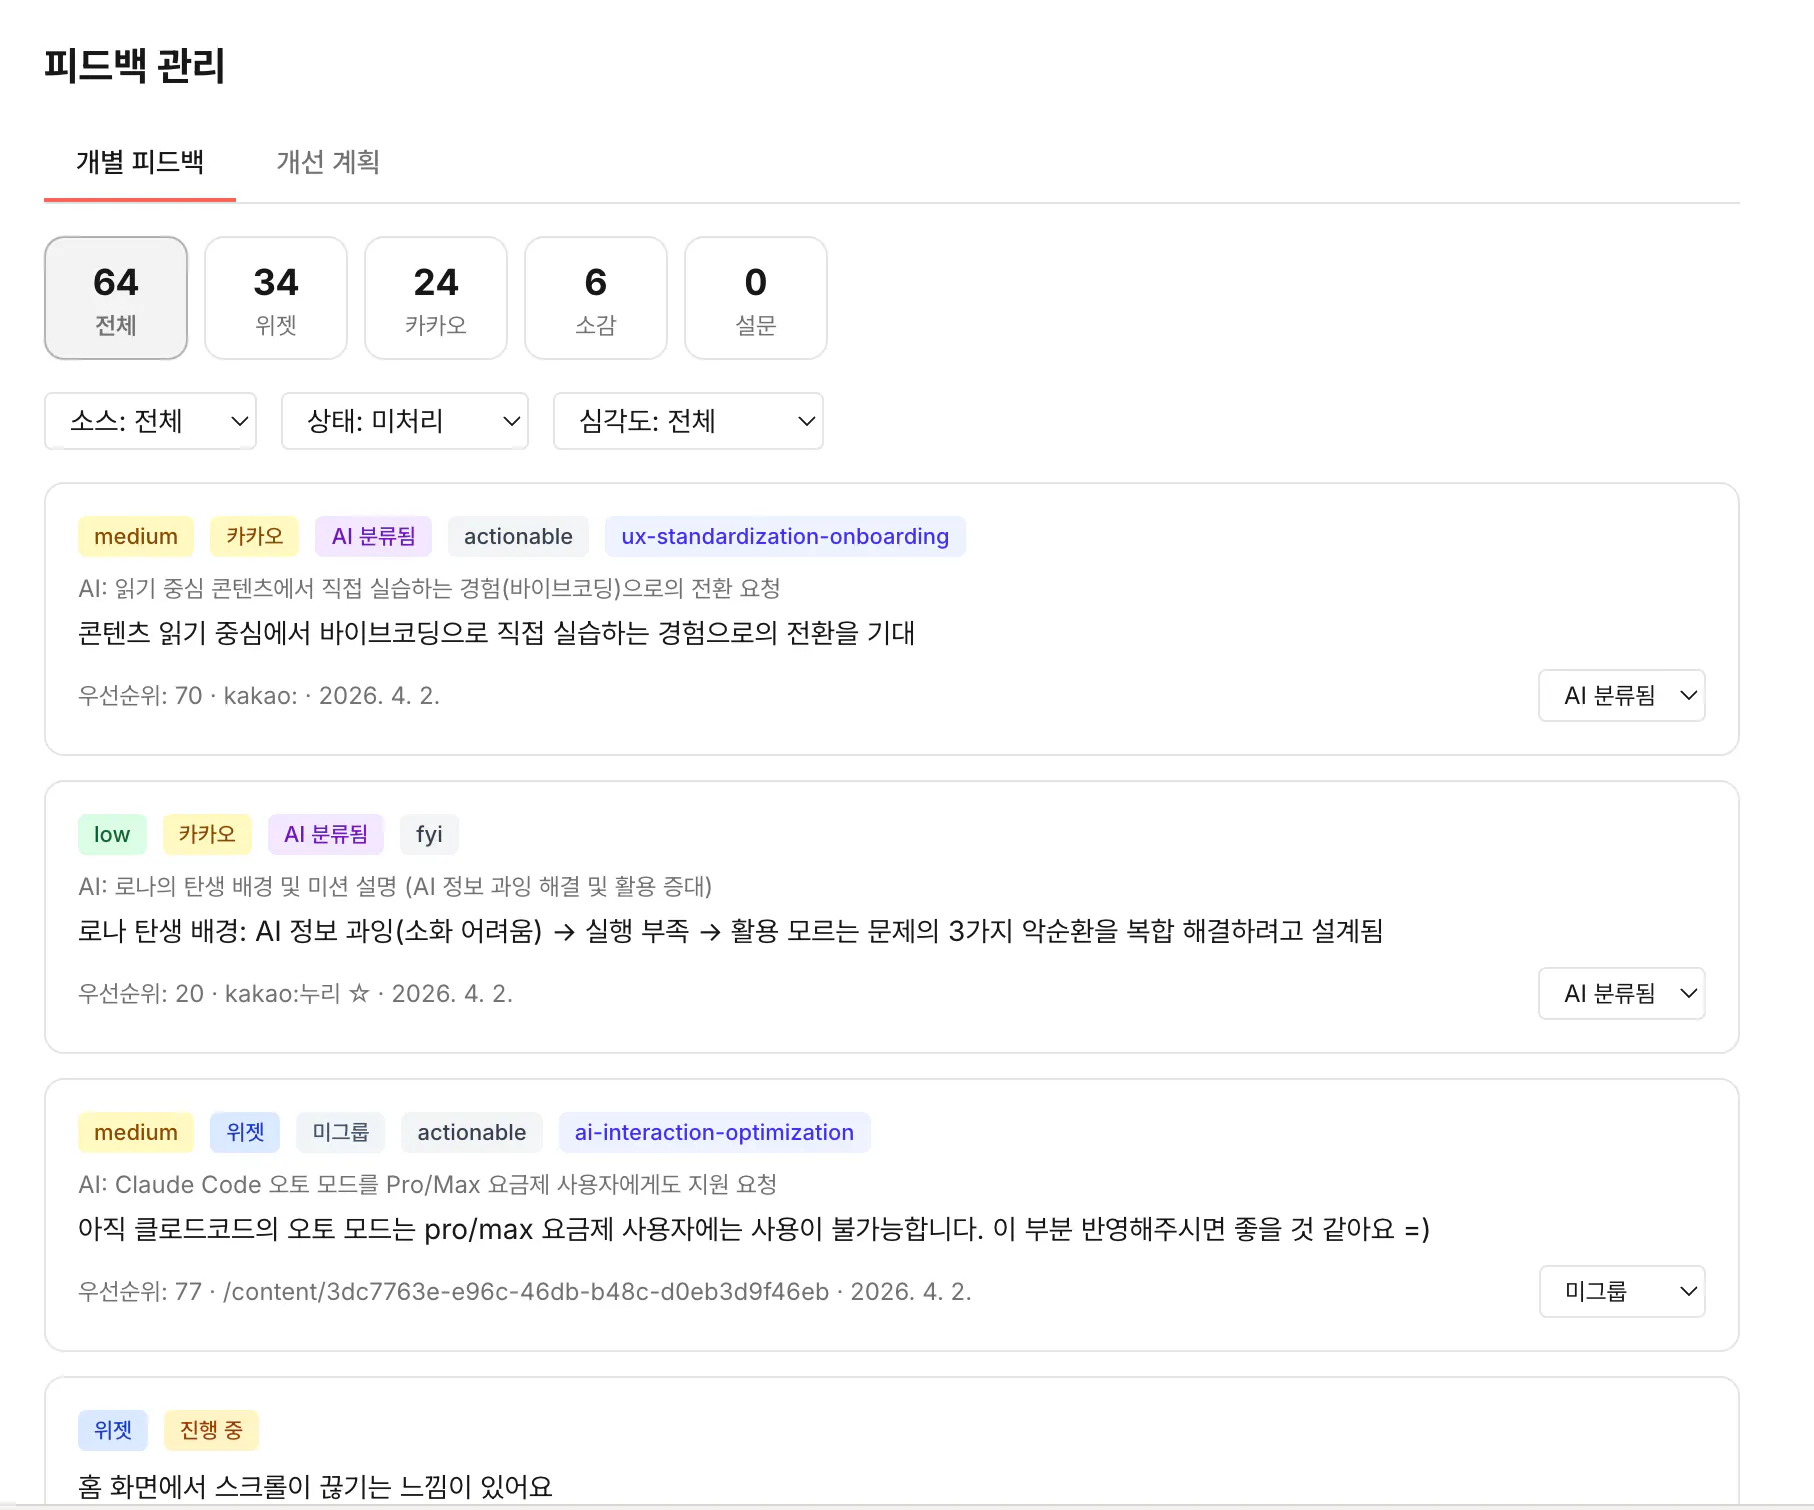
Task: Switch to the 개별 피드백 tab
Action: click(140, 162)
